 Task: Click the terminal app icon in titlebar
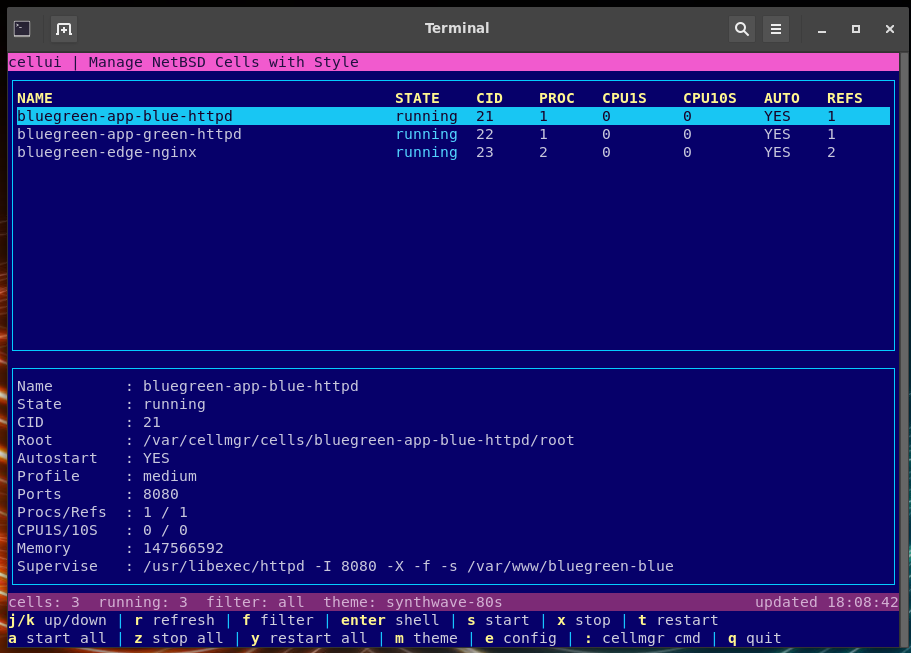(x=22, y=29)
